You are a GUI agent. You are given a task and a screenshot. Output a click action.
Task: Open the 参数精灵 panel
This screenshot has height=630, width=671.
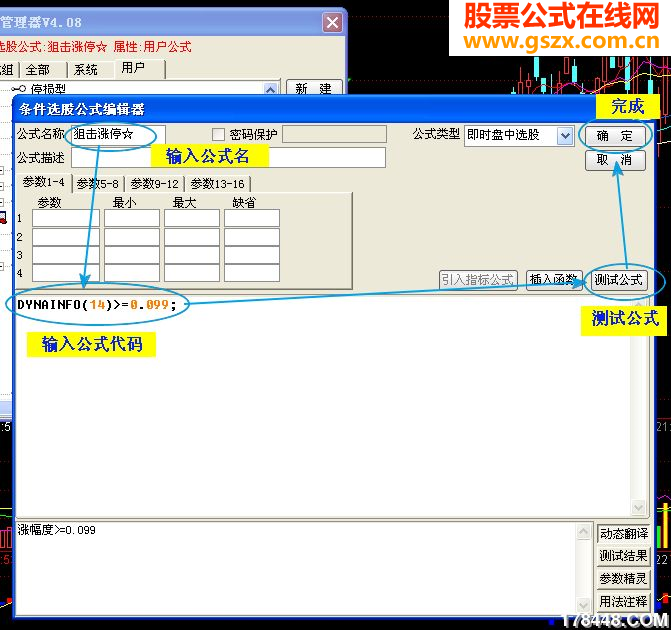[623, 579]
